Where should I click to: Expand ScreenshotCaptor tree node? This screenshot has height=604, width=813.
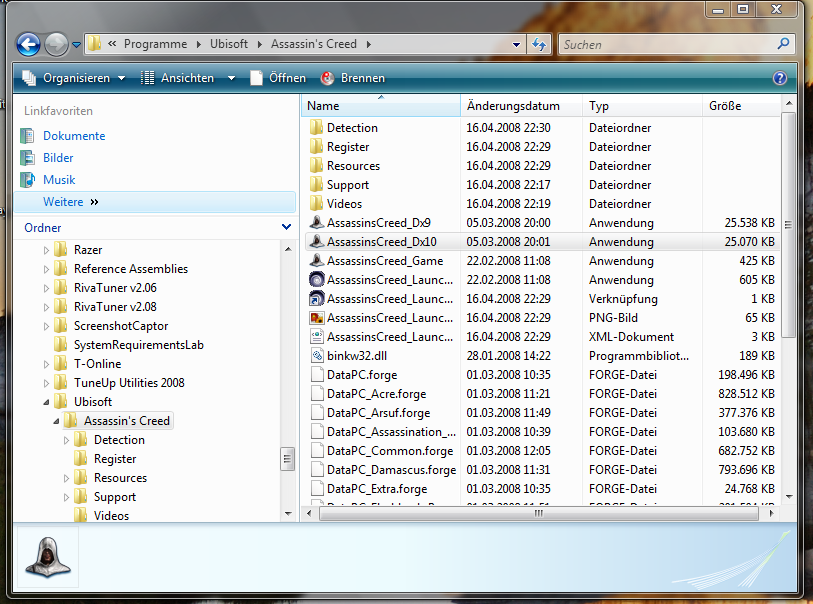pyautogui.click(x=46, y=327)
